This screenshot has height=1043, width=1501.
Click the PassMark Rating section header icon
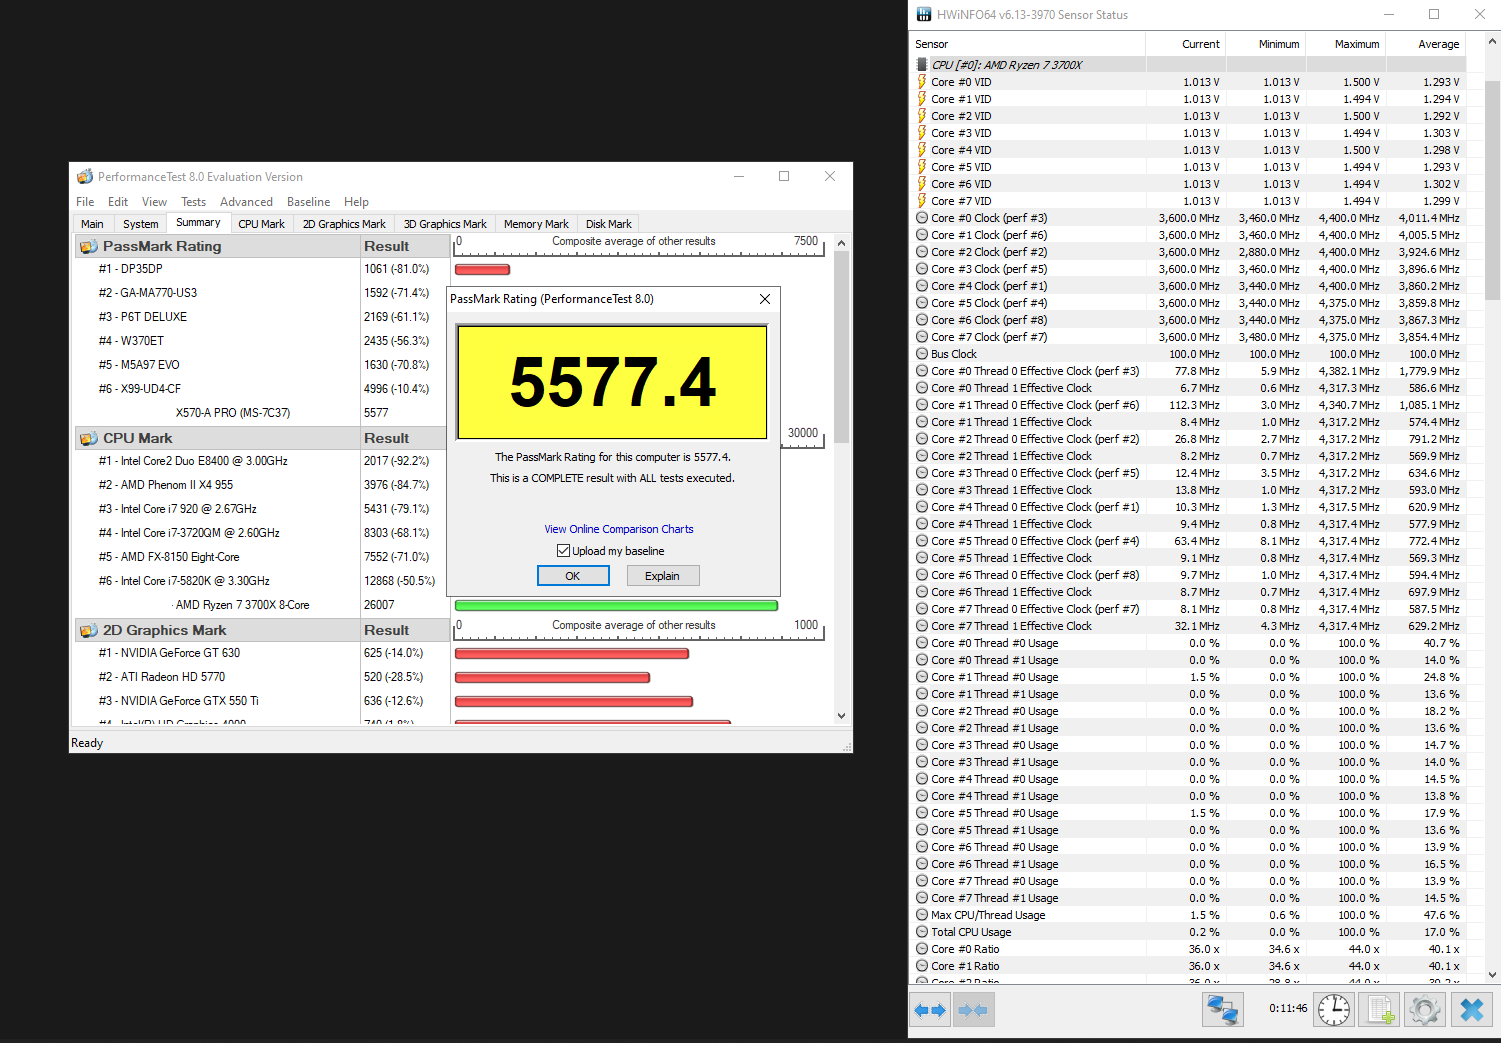coord(89,246)
